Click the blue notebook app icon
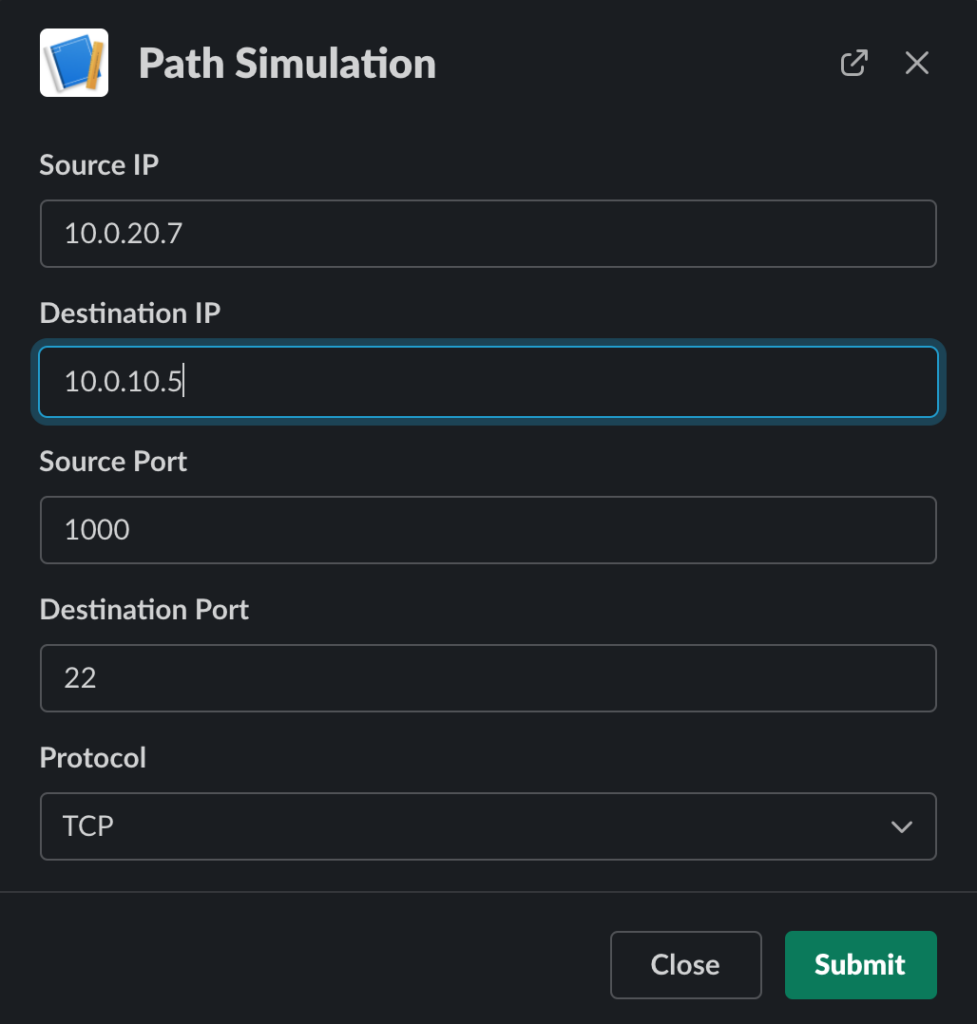This screenshot has width=977, height=1024. pyautogui.click(x=74, y=63)
